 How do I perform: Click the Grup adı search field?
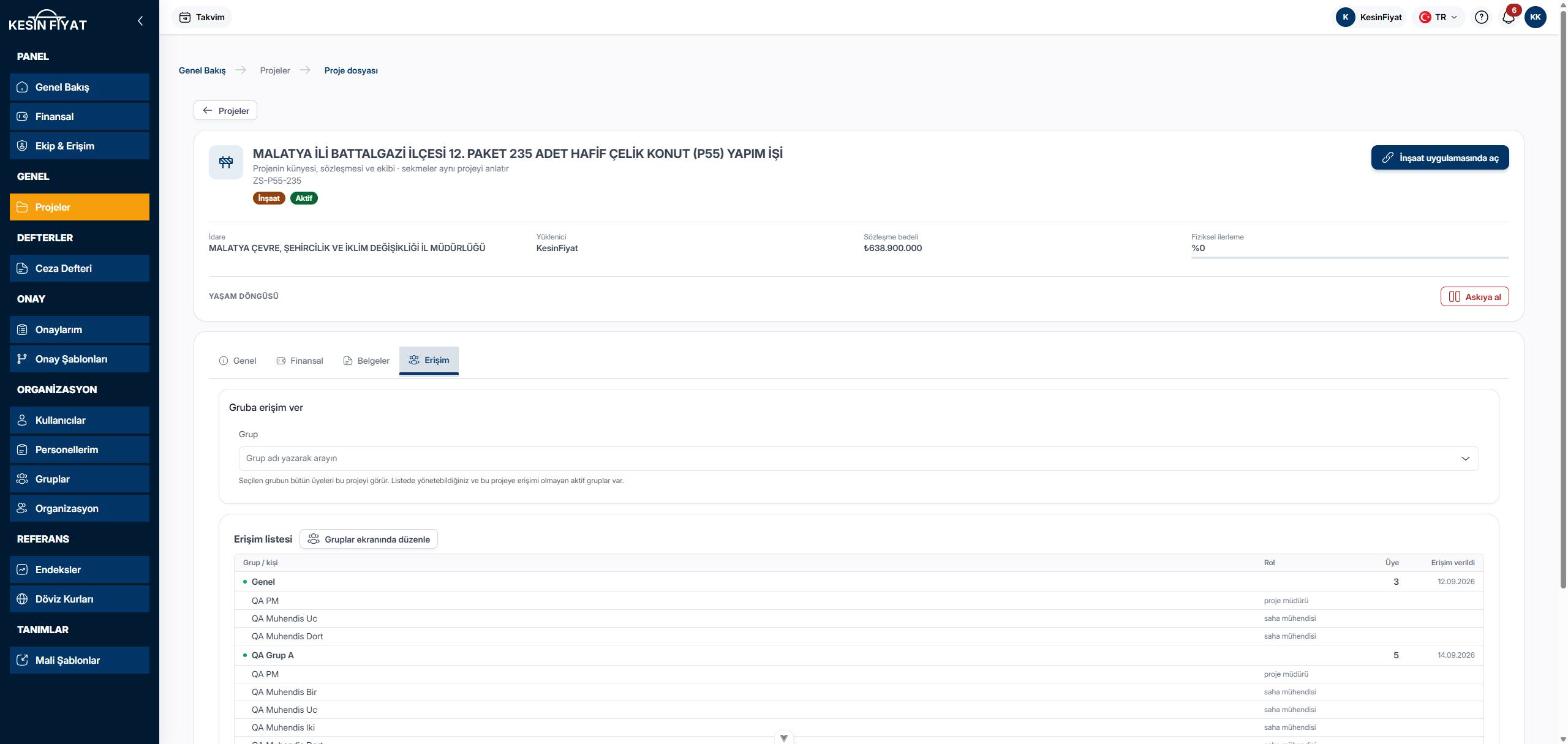[858, 459]
